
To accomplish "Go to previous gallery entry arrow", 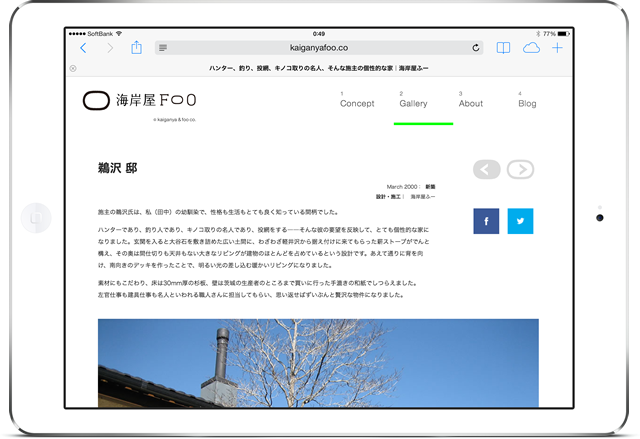I will [487, 169].
